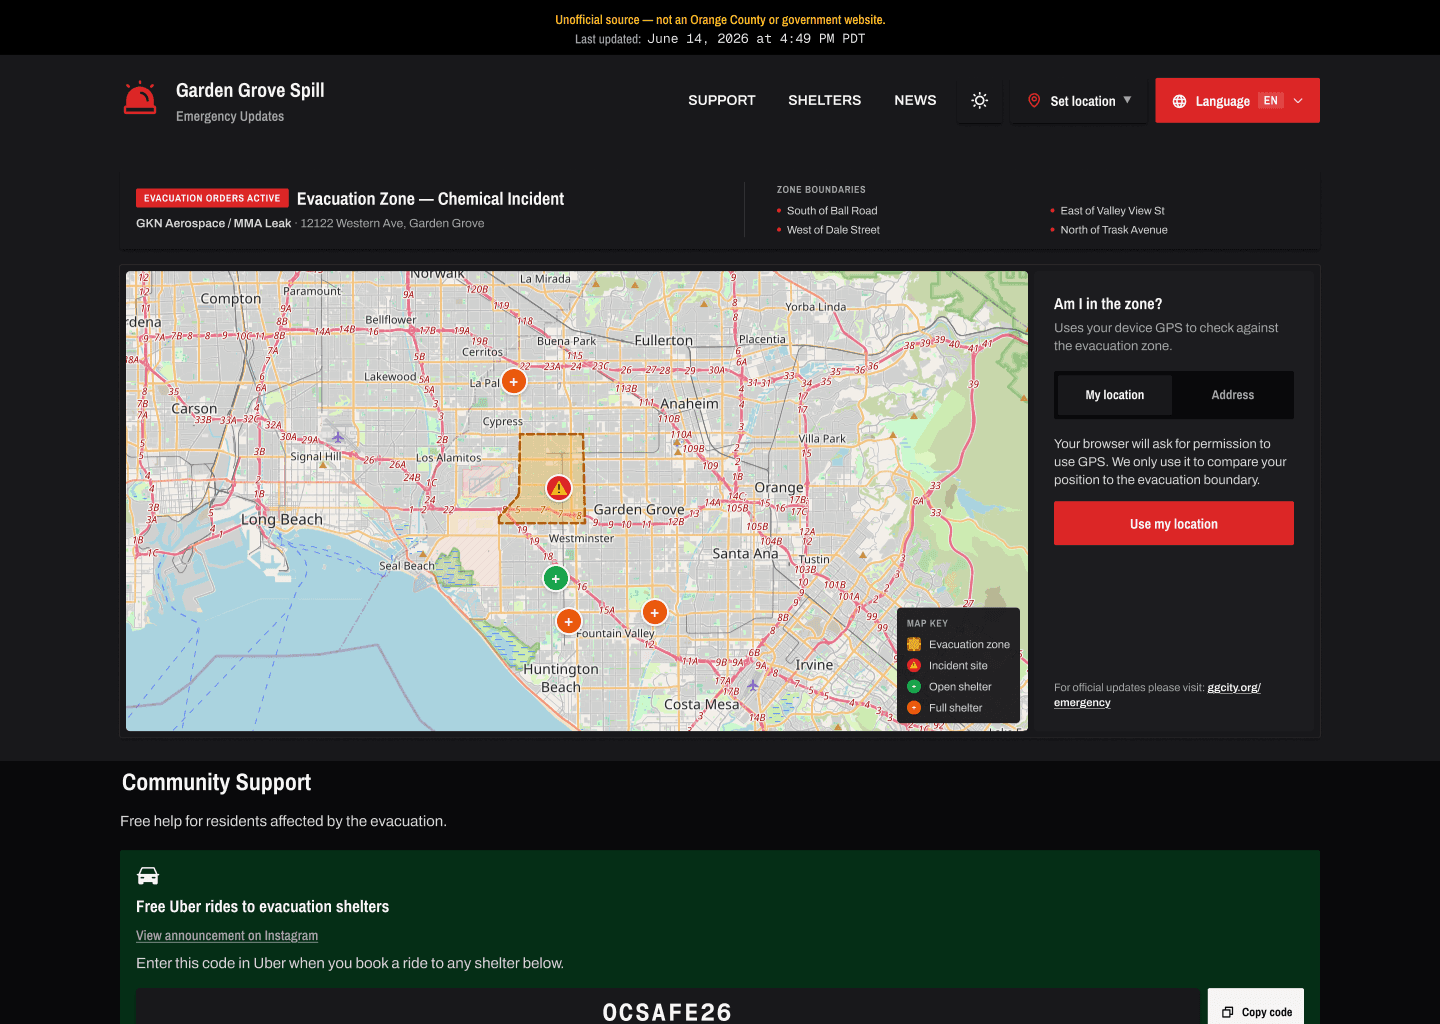
Task: Click the MAP KEY label
Action: tap(927, 623)
